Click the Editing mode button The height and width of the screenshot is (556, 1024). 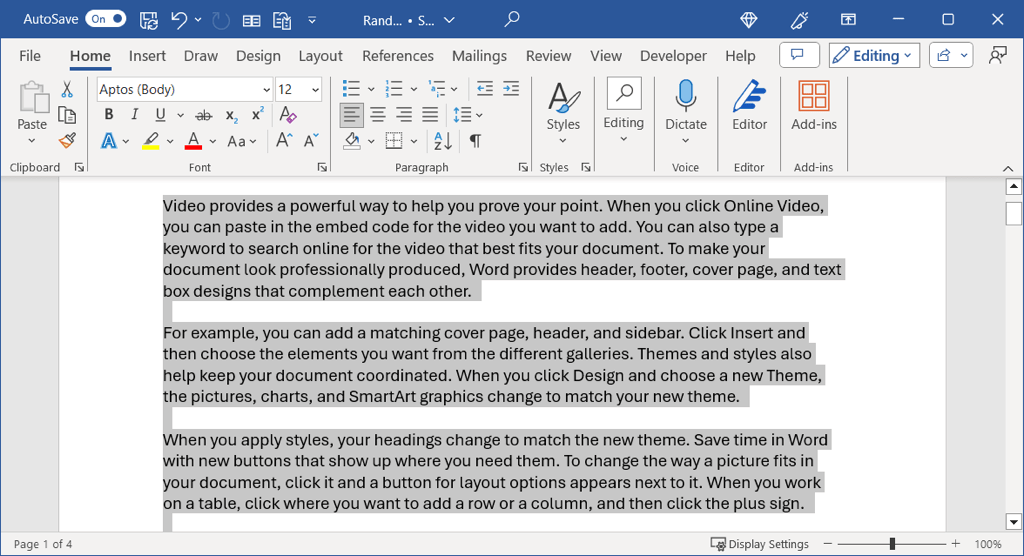point(873,56)
